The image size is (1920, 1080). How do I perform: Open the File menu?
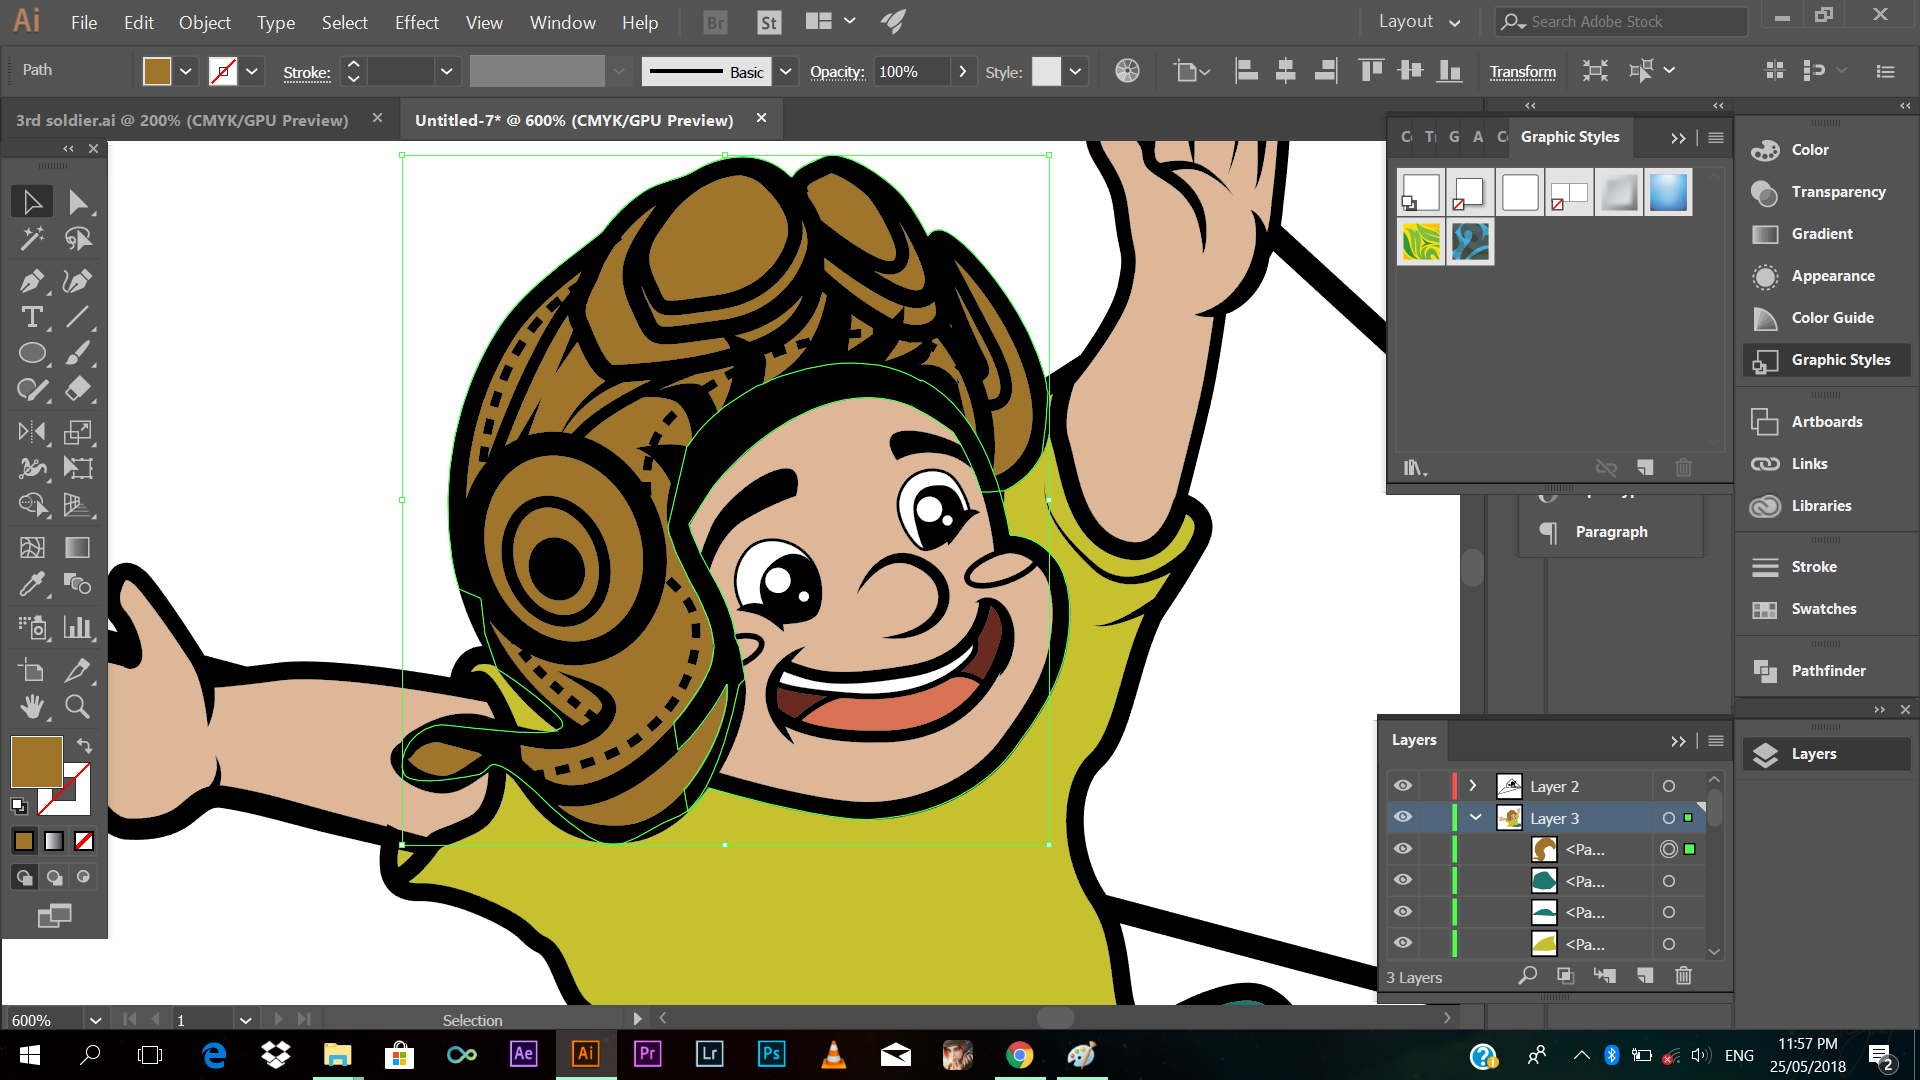84,22
